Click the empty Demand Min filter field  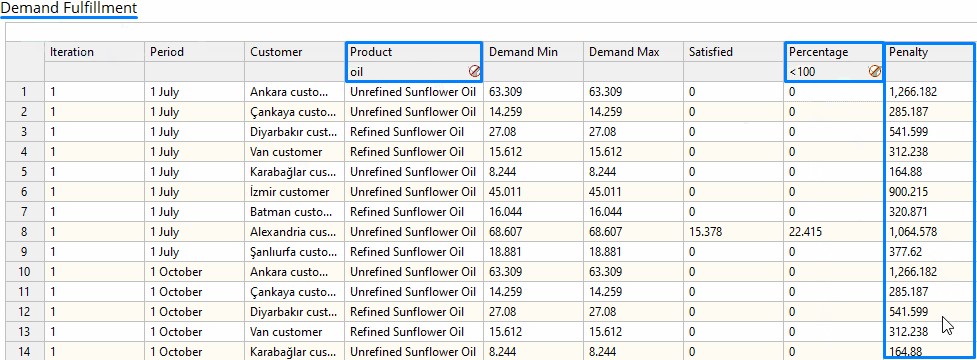(x=534, y=72)
